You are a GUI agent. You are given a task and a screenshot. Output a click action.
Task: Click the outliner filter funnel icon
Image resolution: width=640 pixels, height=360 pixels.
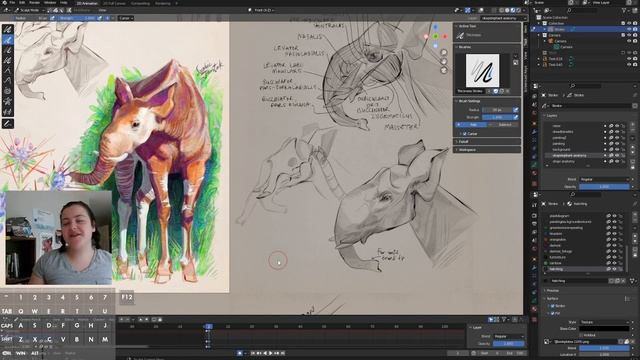(624, 10)
